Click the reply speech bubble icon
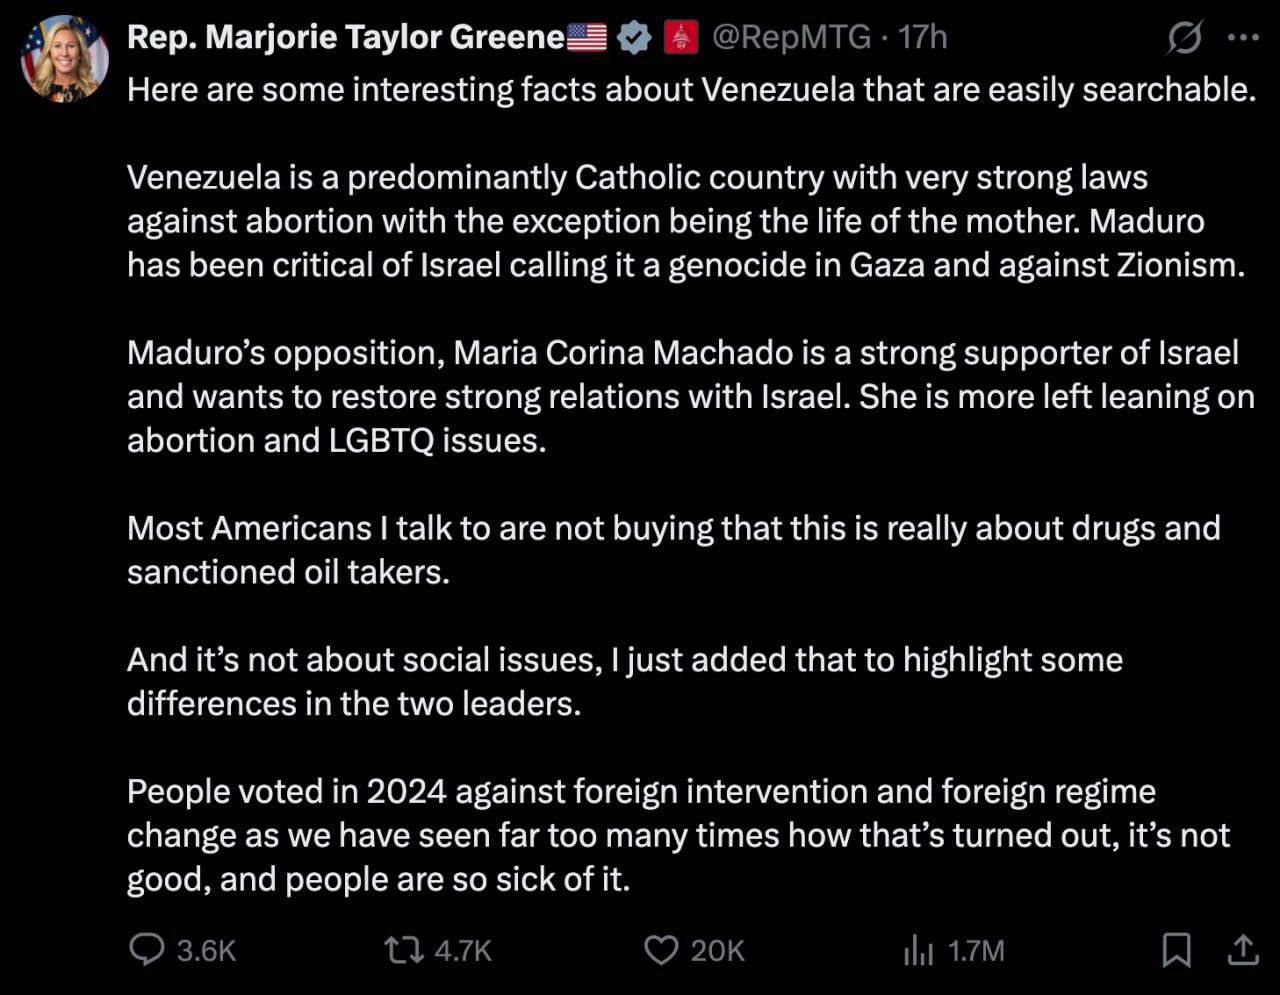Image resolution: width=1280 pixels, height=995 pixels. 147,949
